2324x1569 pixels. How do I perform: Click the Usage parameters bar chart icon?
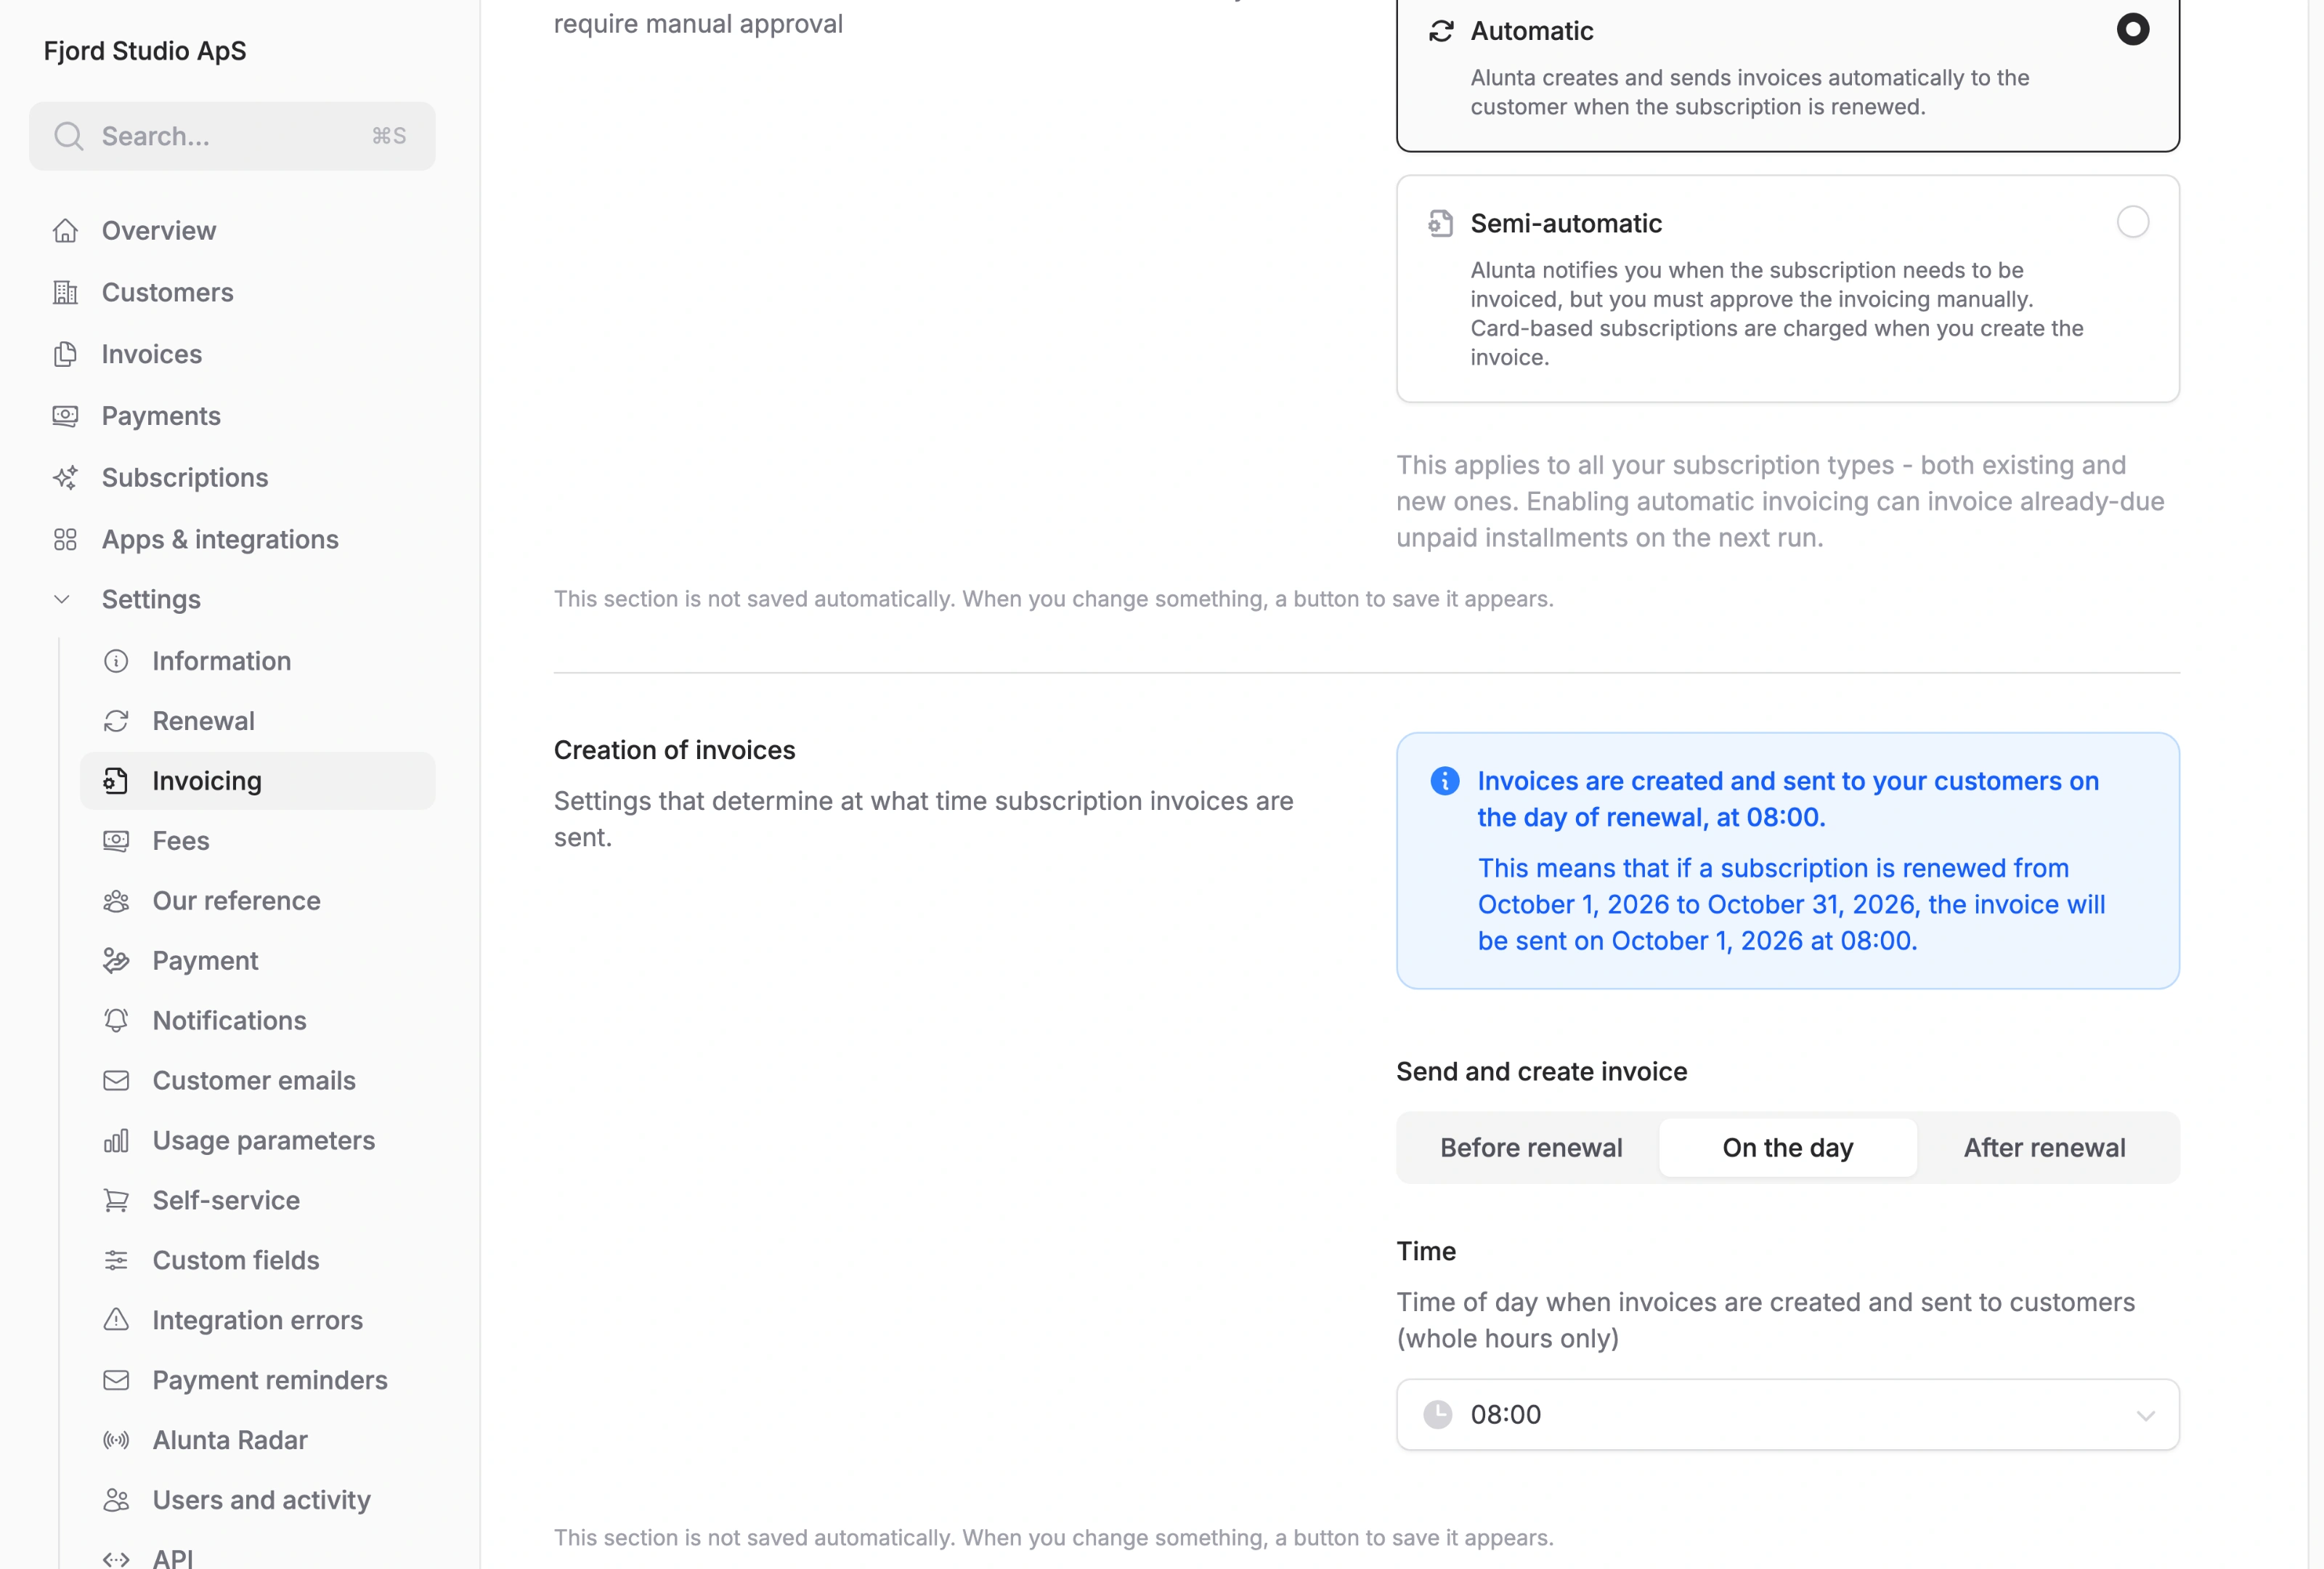pyautogui.click(x=116, y=1141)
